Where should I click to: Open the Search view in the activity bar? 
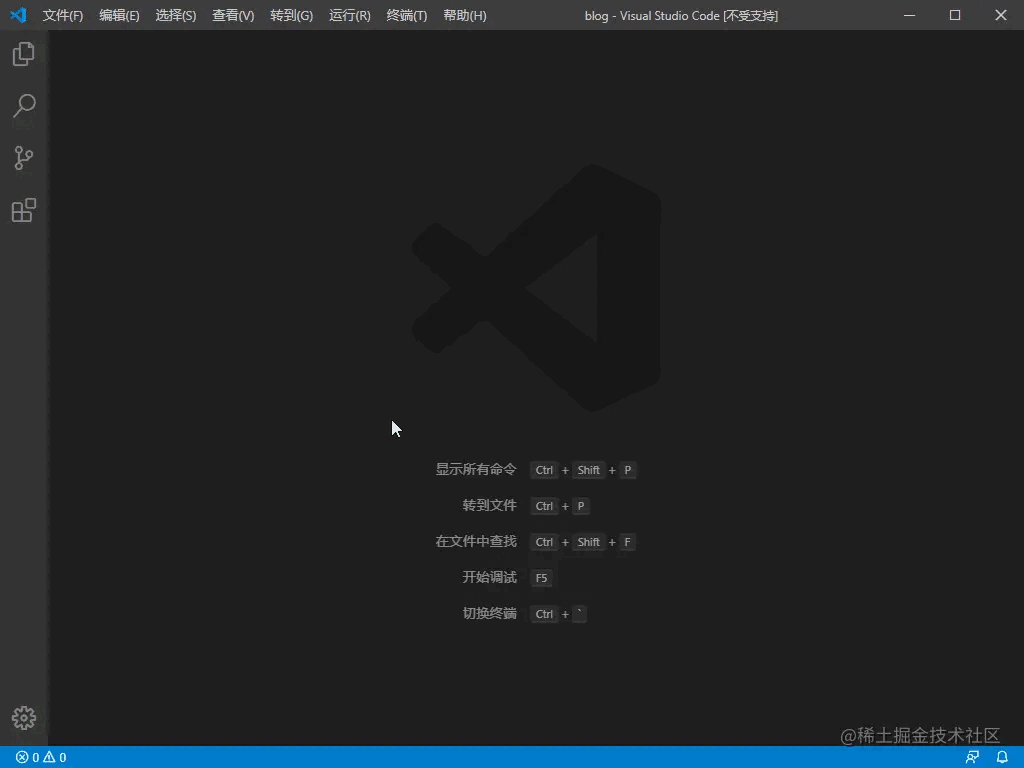pos(23,106)
